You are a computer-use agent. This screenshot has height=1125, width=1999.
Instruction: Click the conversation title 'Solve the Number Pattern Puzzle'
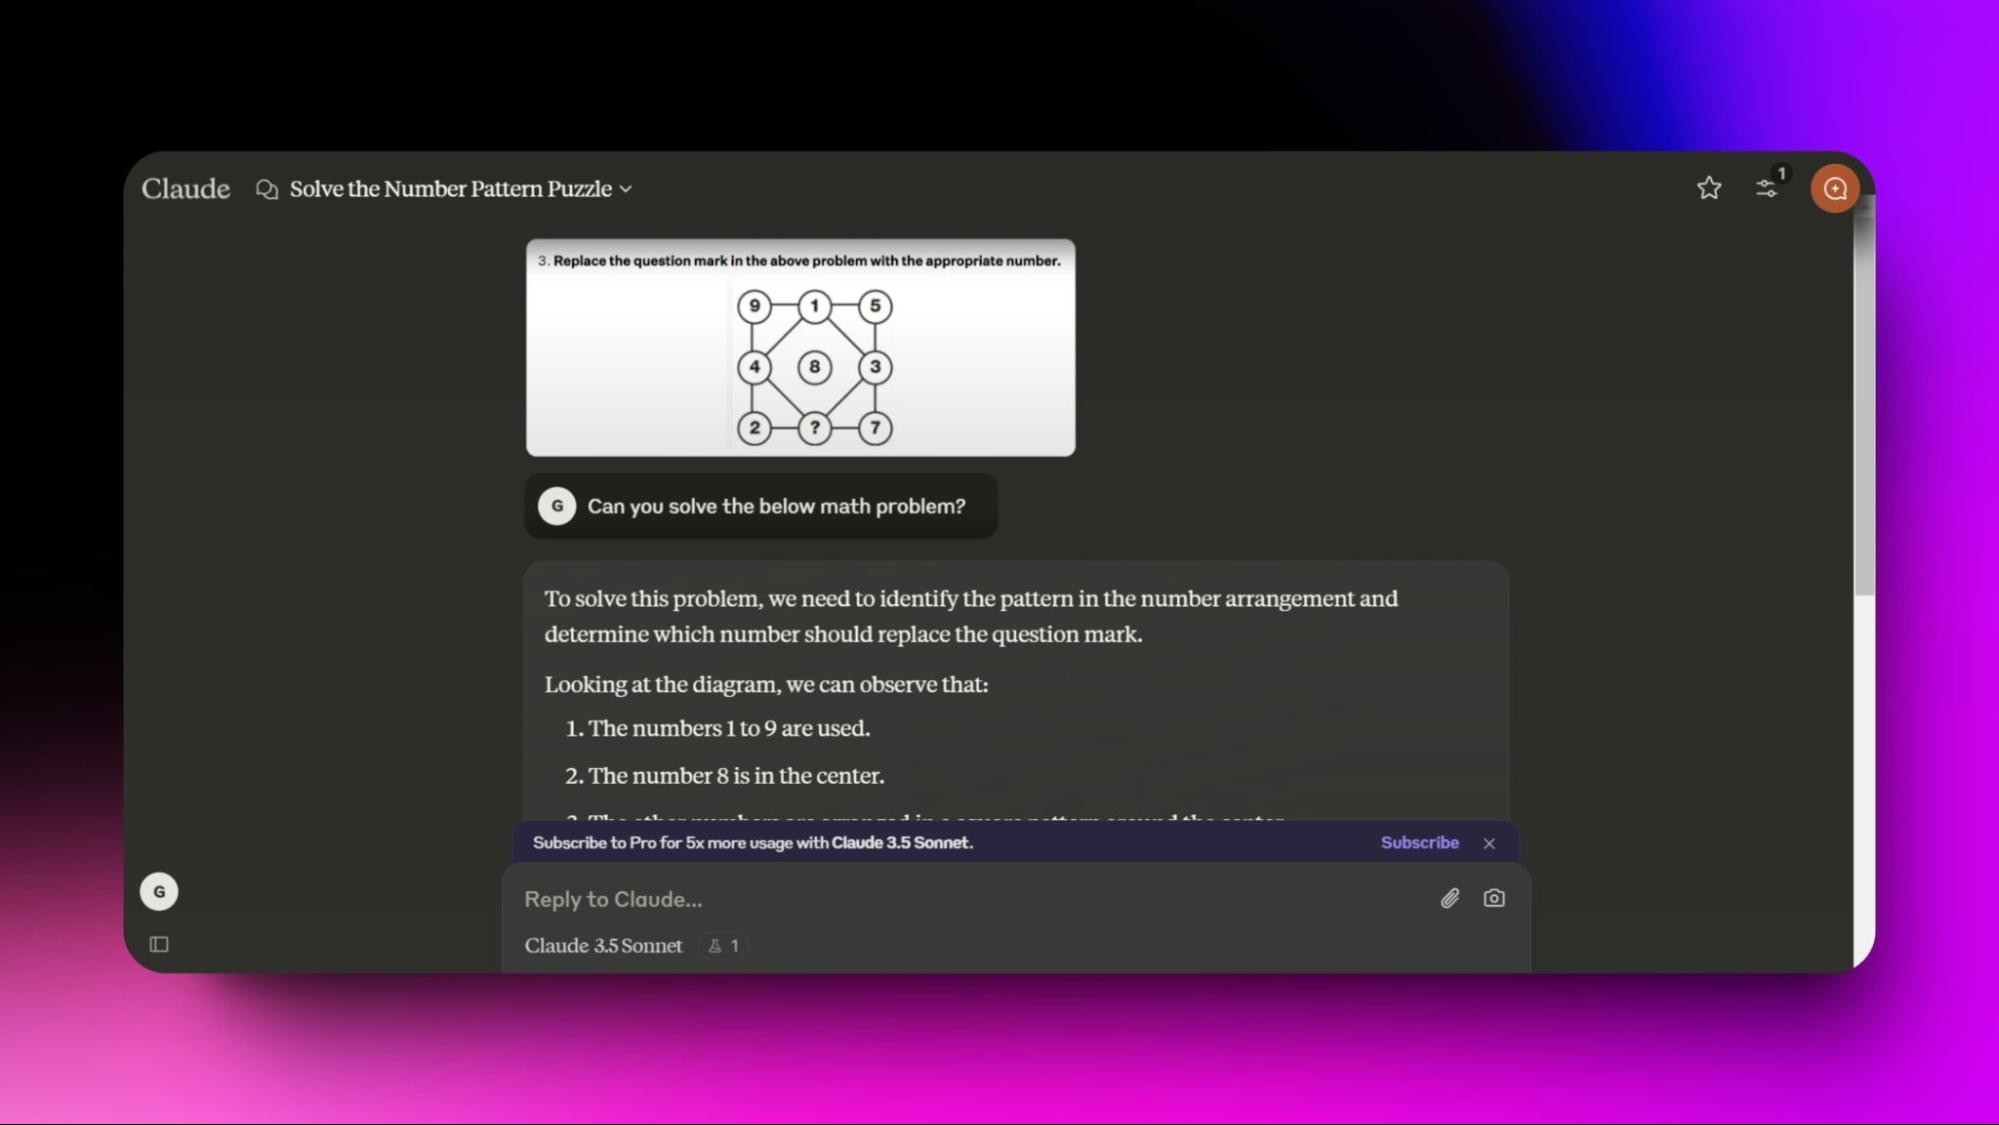point(451,189)
